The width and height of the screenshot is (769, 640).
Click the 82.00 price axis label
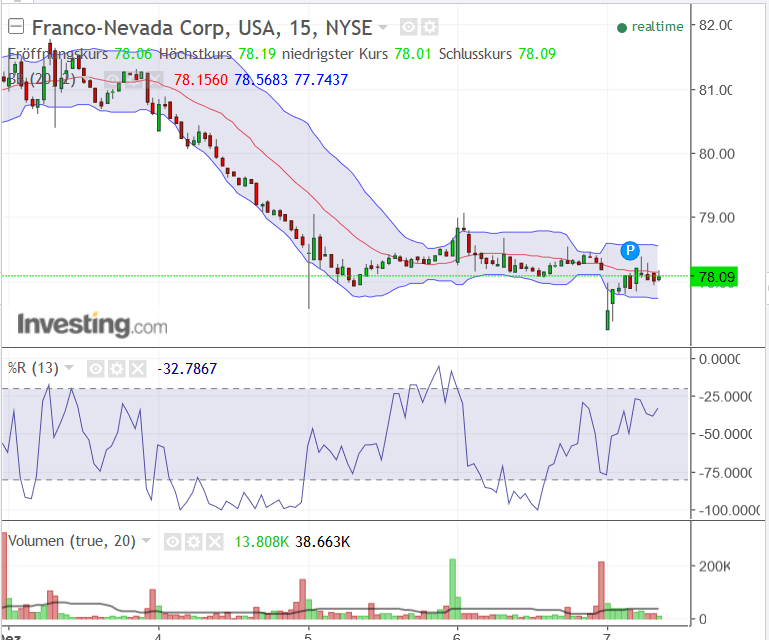716,26
